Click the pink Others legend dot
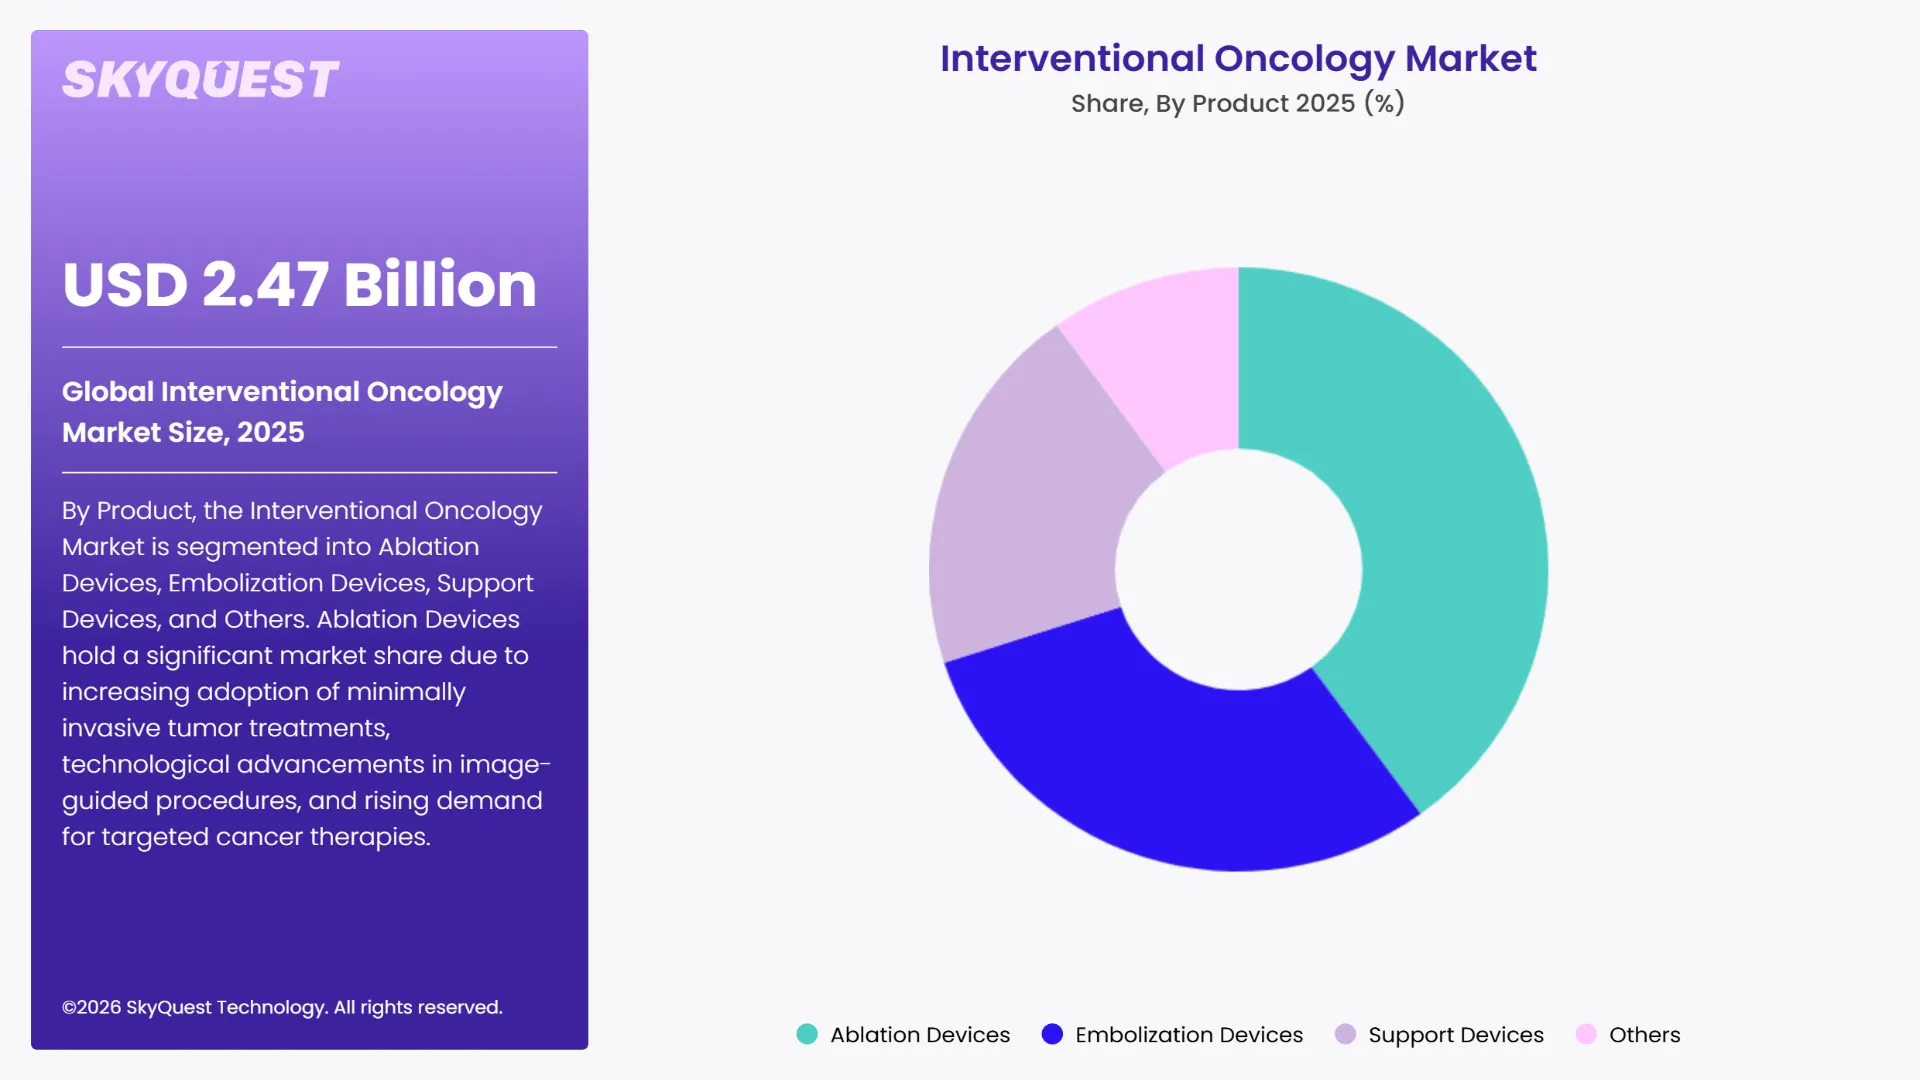The height and width of the screenshot is (1080, 1920). point(1586,1034)
